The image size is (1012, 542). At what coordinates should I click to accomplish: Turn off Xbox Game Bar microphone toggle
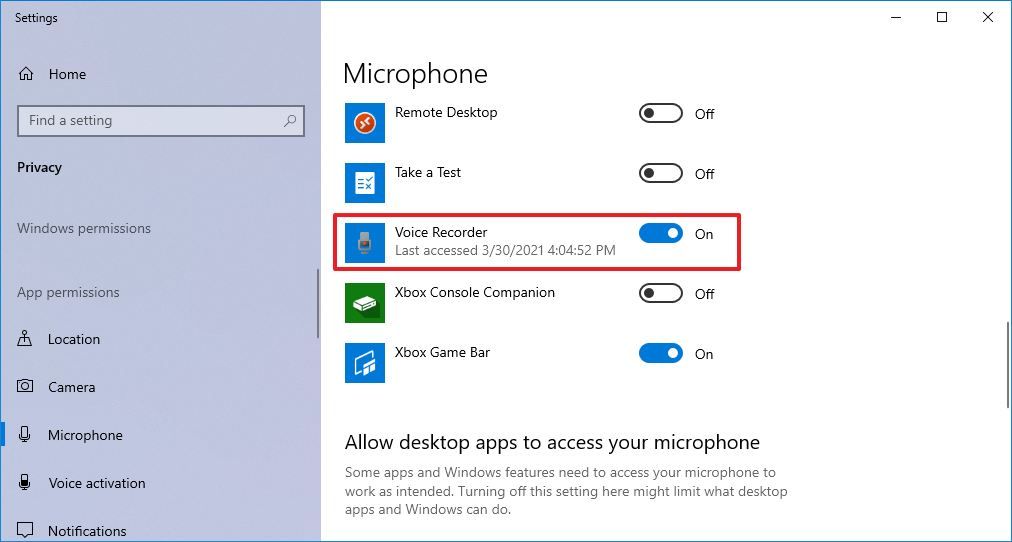point(660,354)
